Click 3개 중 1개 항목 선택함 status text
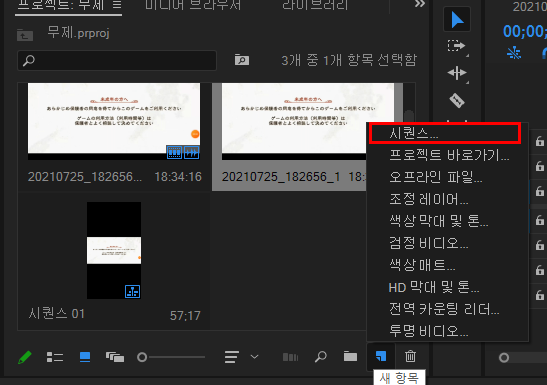This screenshot has width=547, height=385. click(349, 60)
